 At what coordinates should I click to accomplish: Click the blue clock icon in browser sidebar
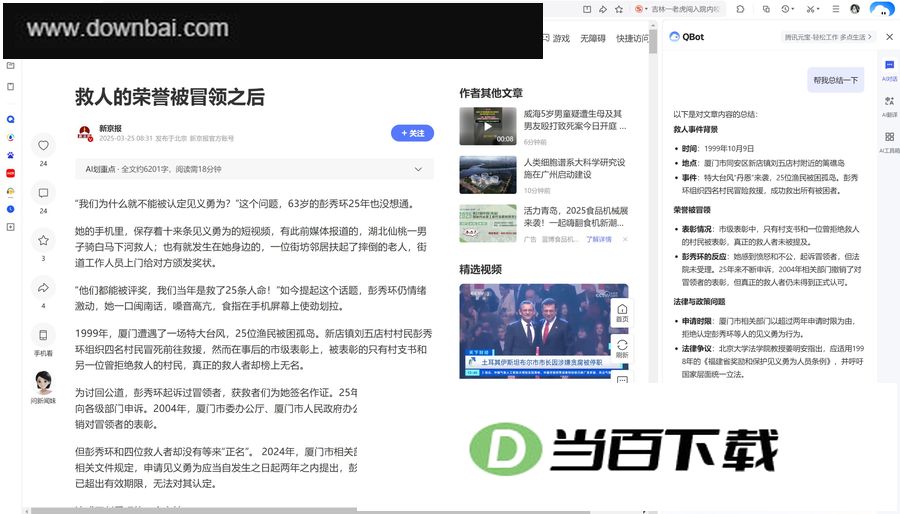10,209
